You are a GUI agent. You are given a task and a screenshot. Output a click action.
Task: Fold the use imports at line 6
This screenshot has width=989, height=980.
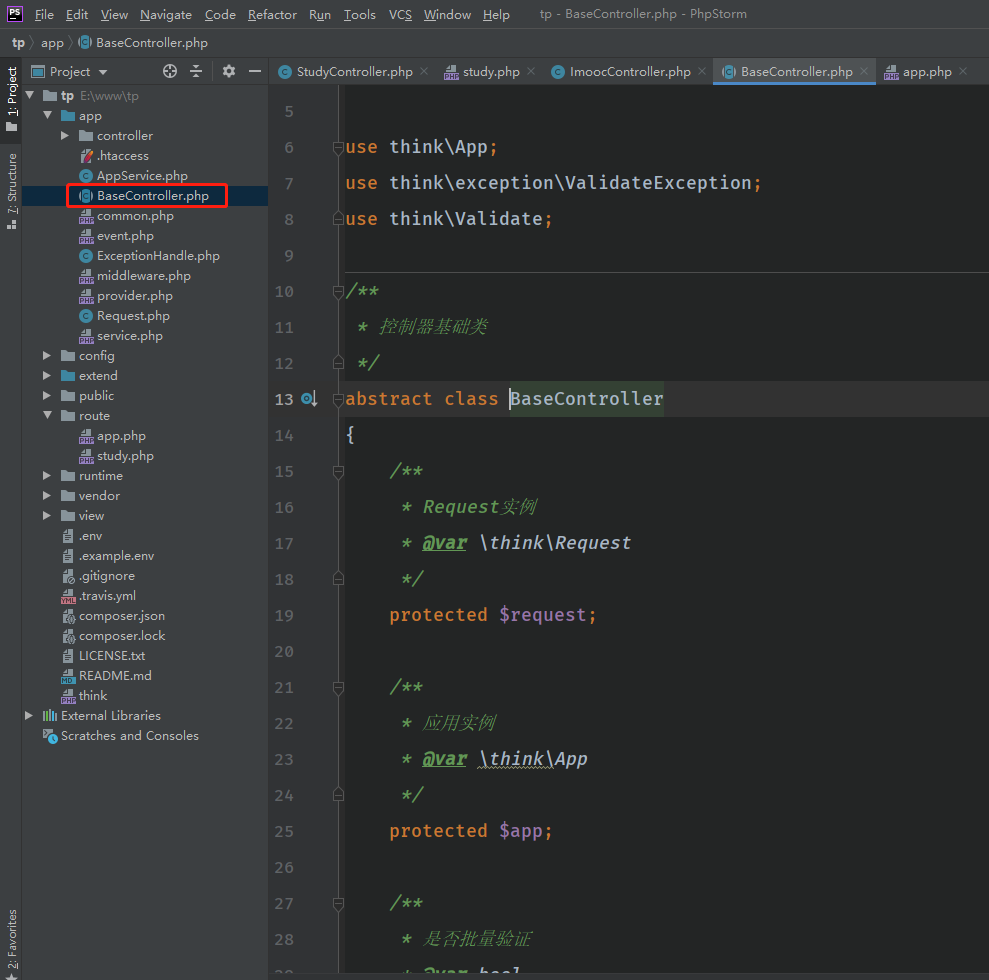tap(338, 148)
